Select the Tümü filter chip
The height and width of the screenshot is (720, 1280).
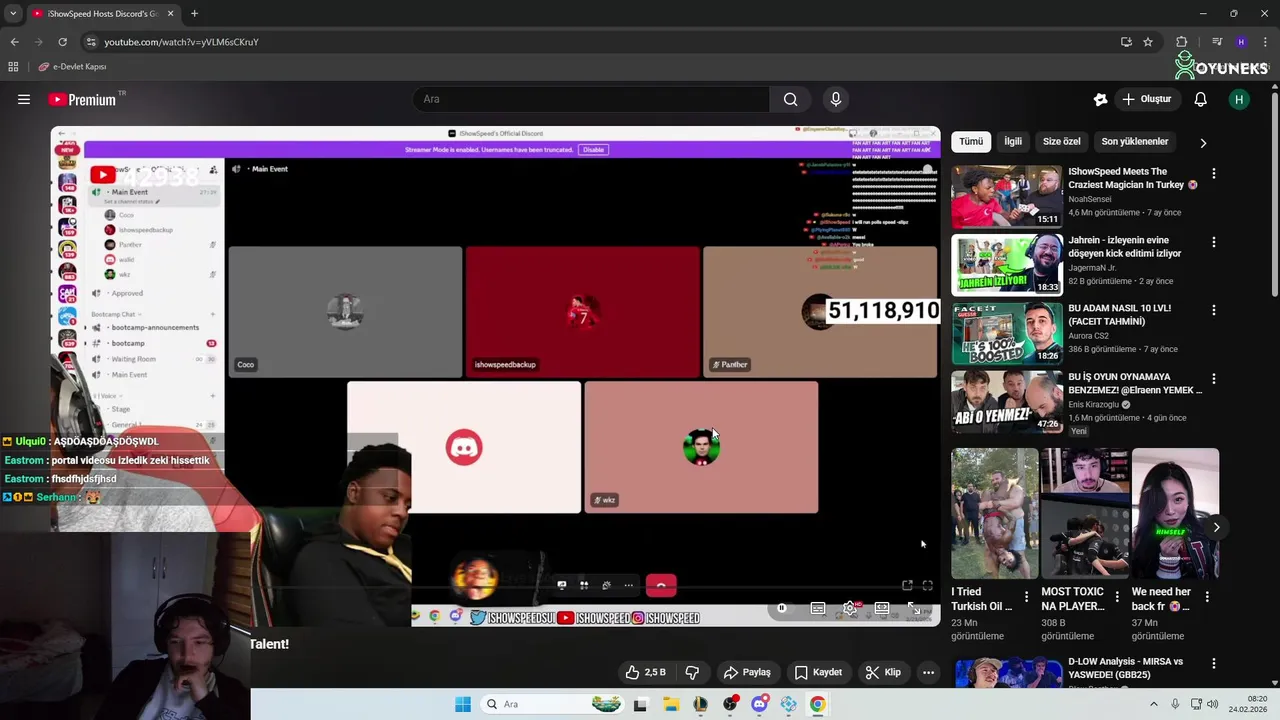coord(971,142)
